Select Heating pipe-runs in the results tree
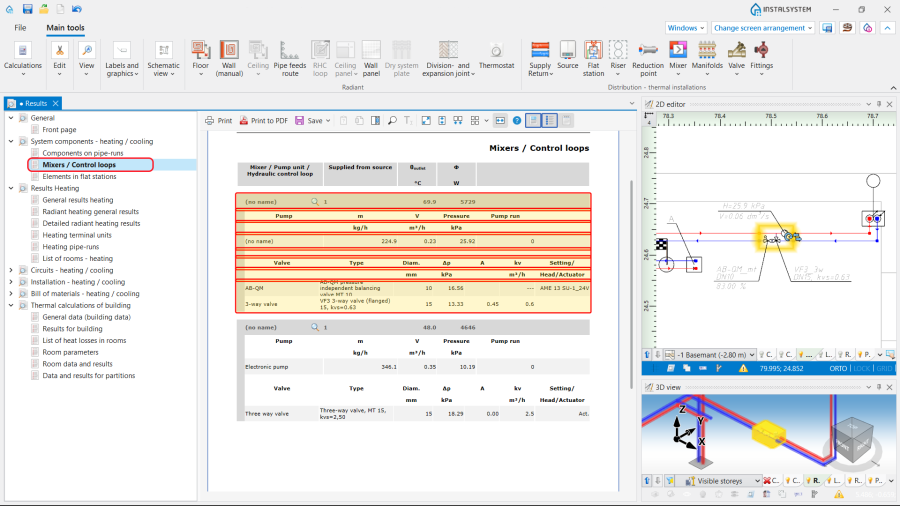The width and height of the screenshot is (900, 506). tap(70, 246)
